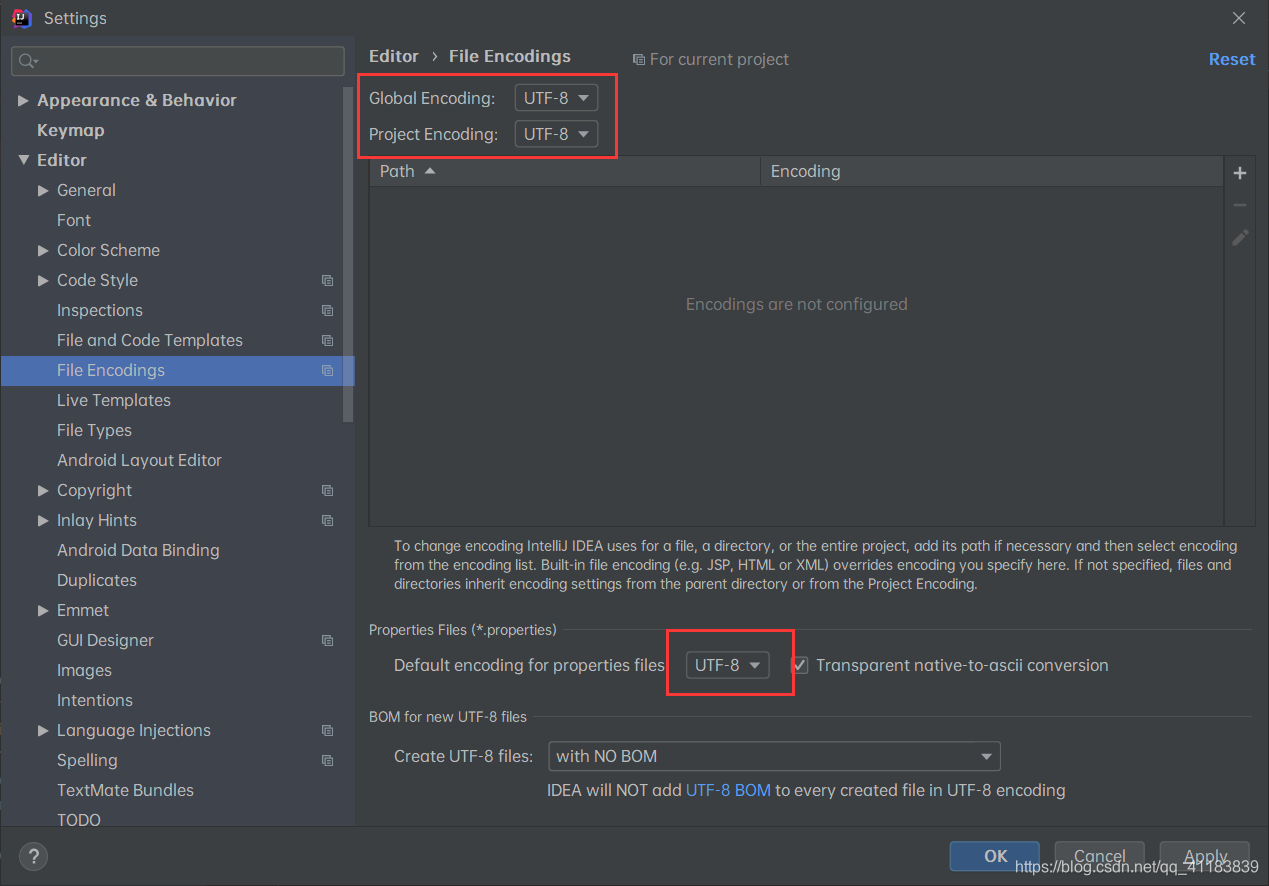Screen dimensions: 1269x886
Task: Click the Editor breadcrumb
Action: point(394,56)
